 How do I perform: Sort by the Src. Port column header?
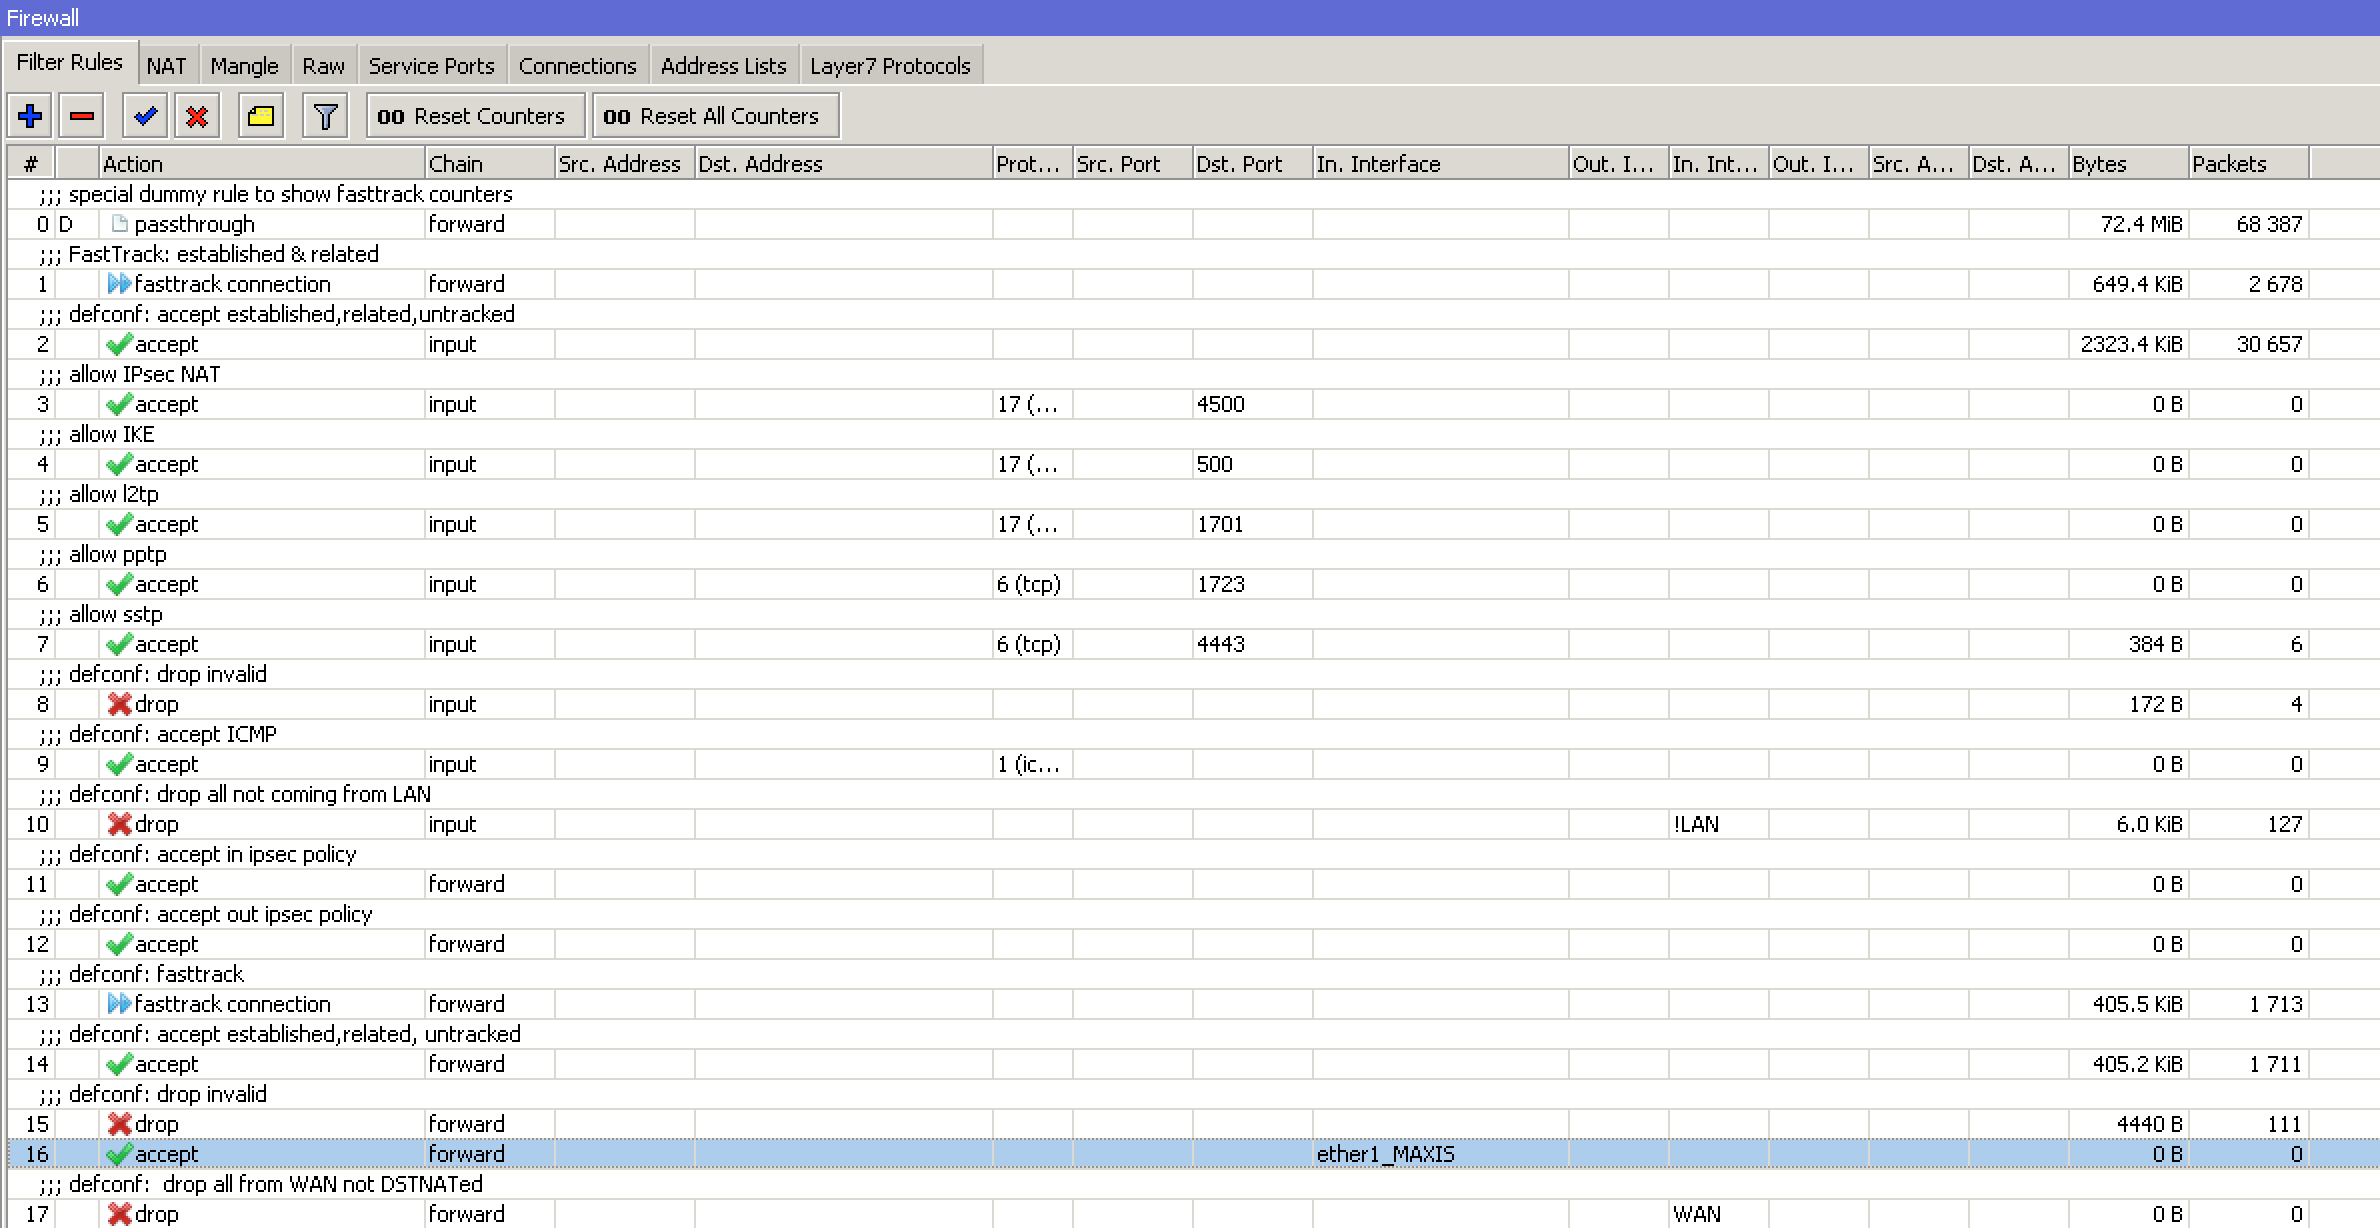(1132, 164)
